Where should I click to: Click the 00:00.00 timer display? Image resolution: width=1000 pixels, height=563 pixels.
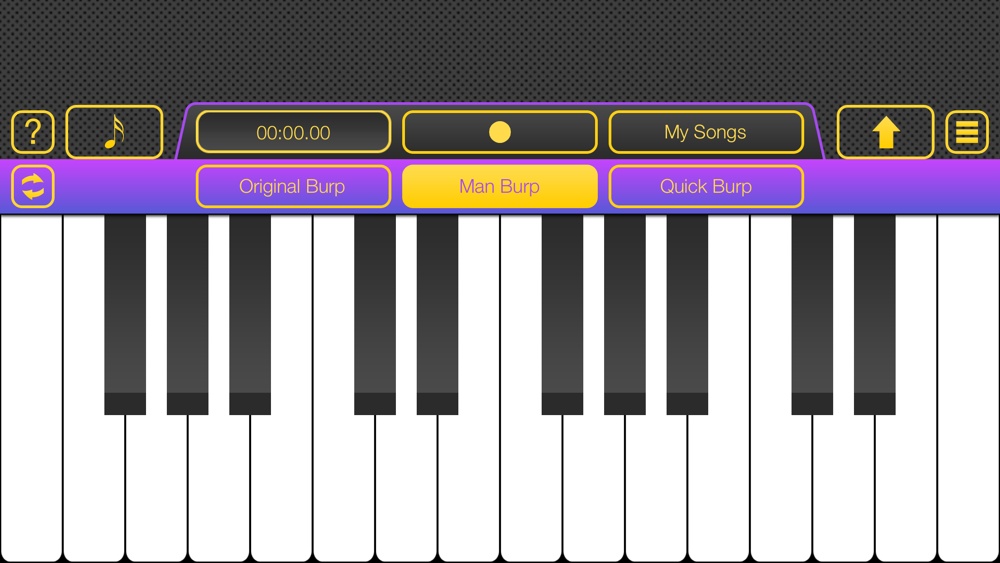pos(293,132)
